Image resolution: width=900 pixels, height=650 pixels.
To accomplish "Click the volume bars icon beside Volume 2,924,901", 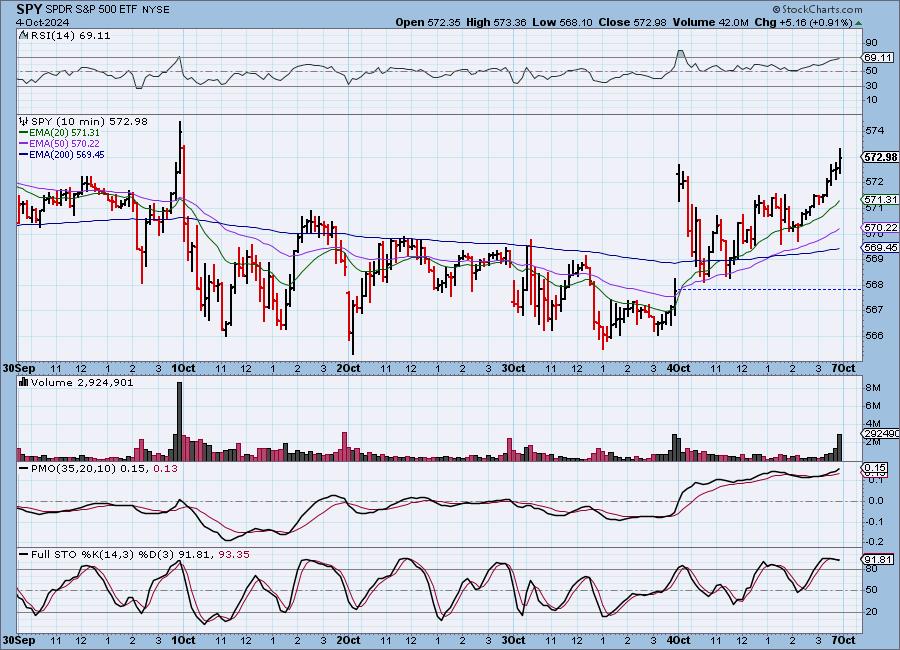I will pyautogui.click(x=24, y=382).
